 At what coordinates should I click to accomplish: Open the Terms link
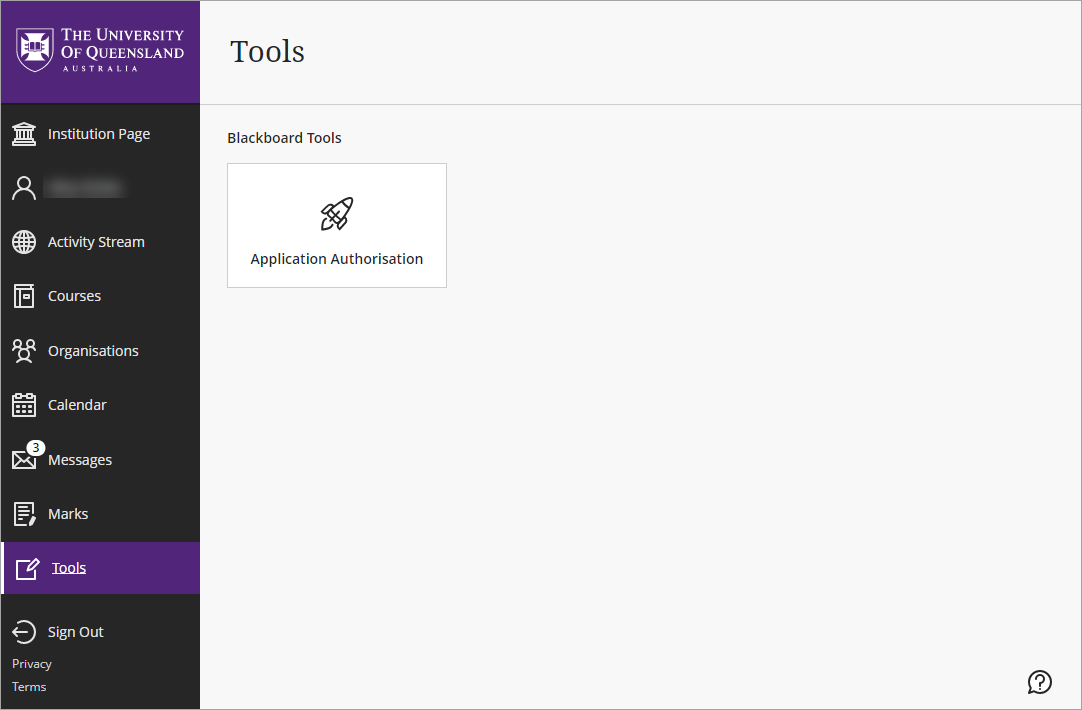pos(29,687)
